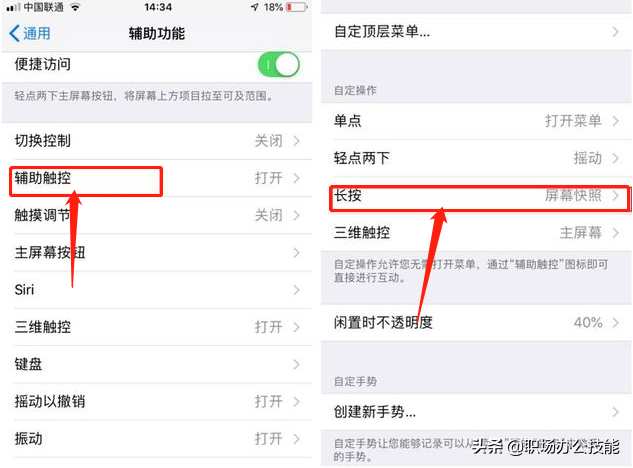Select the 长按 custom action row

(476, 195)
